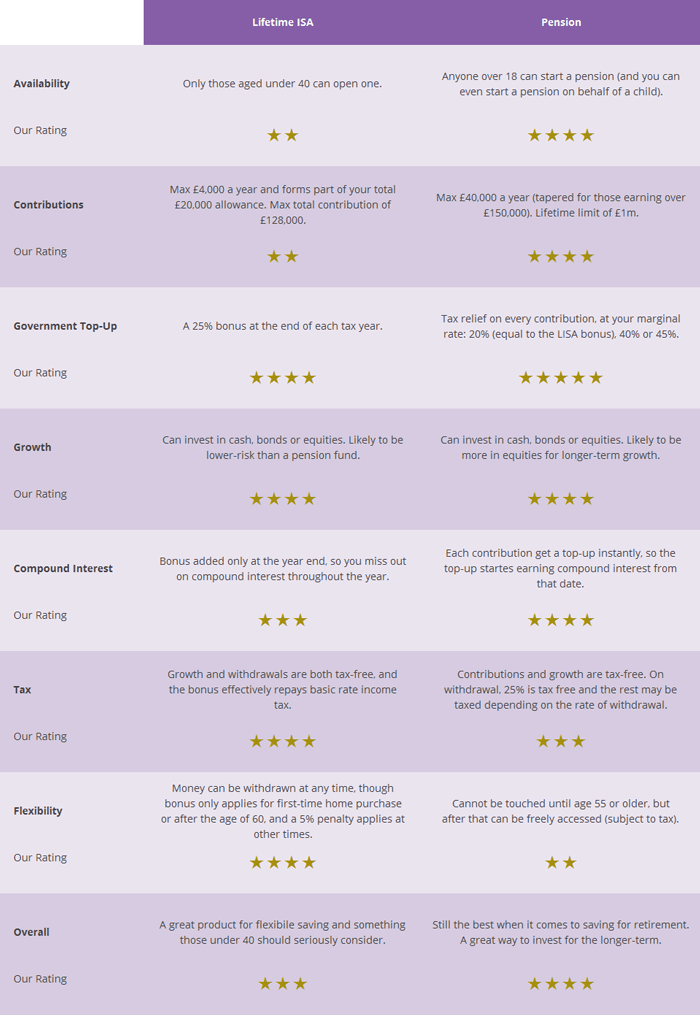Select the Contributions row label
This screenshot has height=1015, width=700.
49,205
